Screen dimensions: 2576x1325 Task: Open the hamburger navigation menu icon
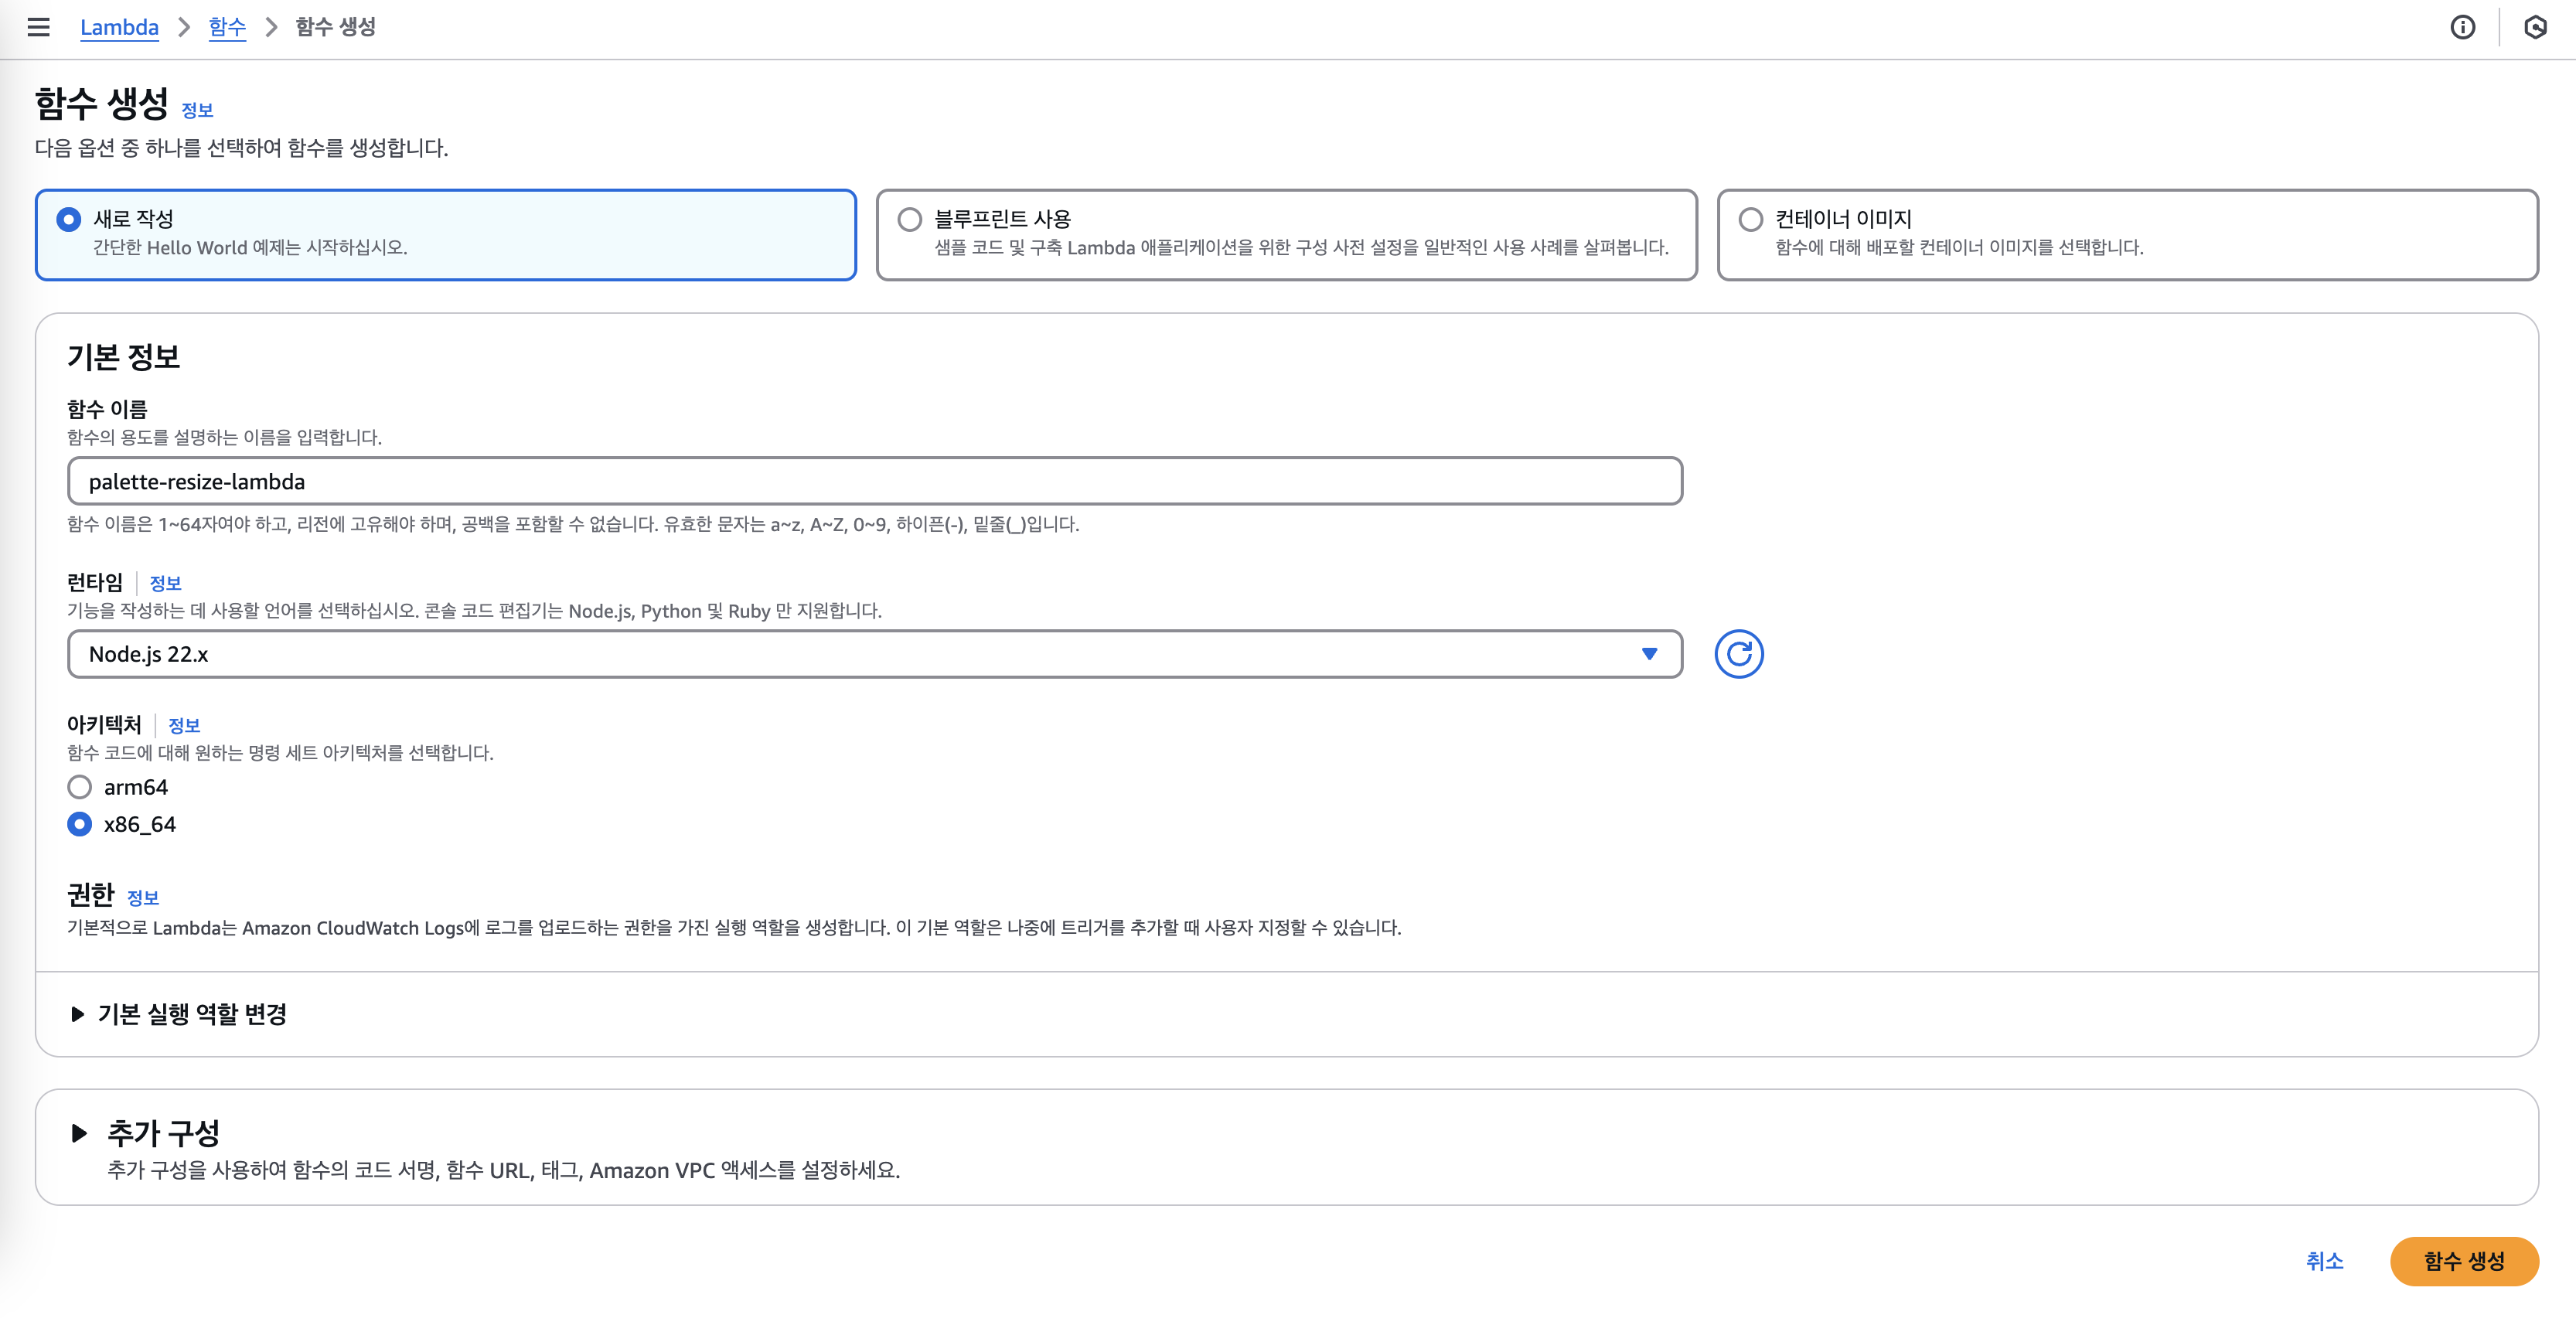[x=38, y=27]
